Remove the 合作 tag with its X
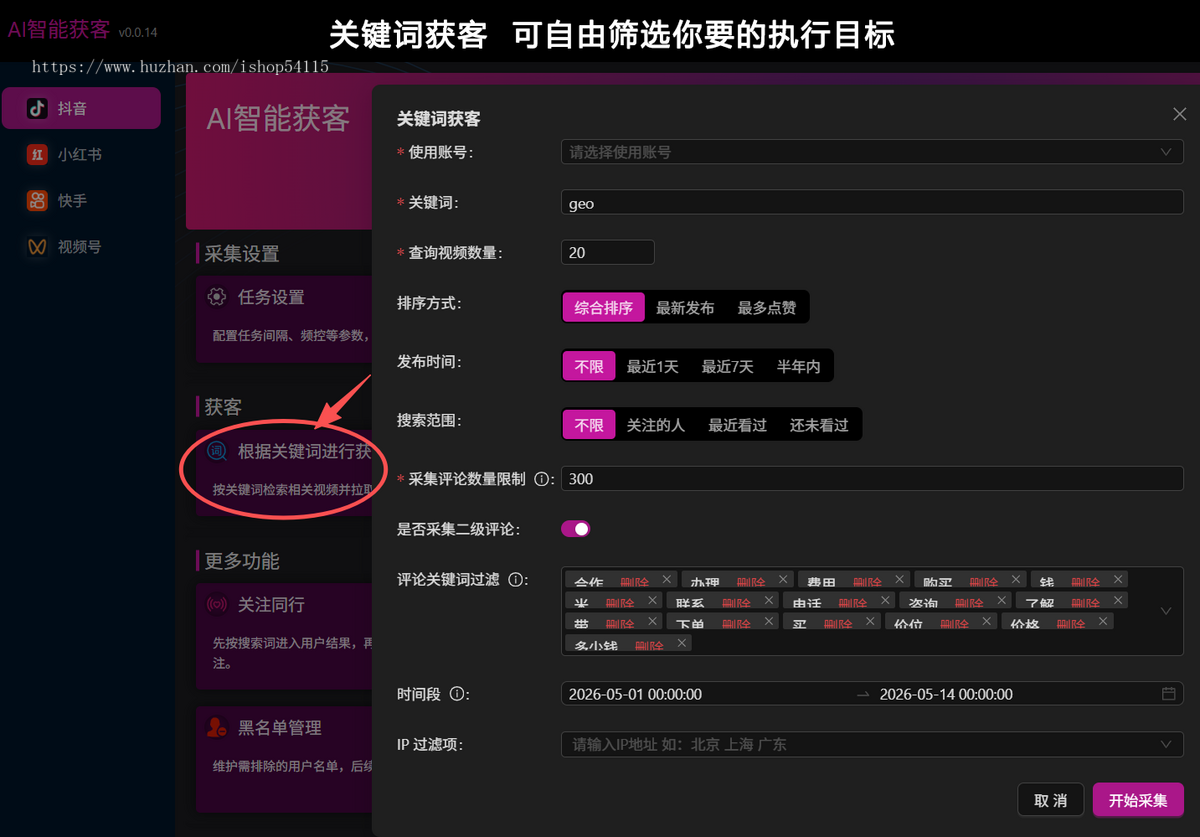1200x837 pixels. [x=667, y=580]
